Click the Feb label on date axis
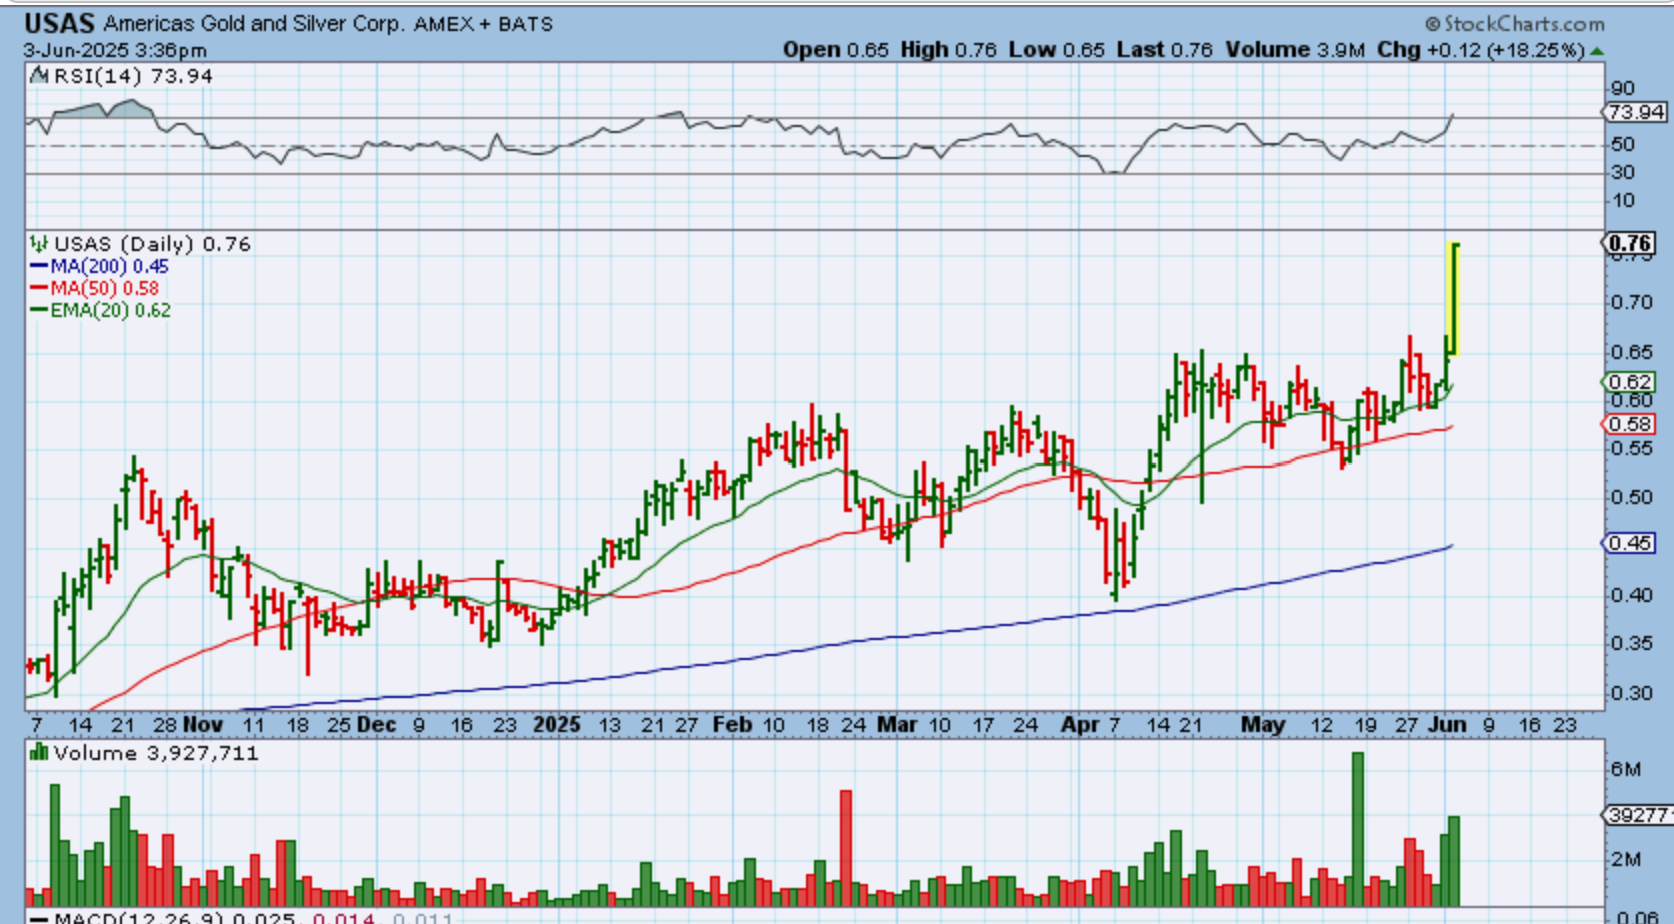Image resolution: width=1674 pixels, height=924 pixels. point(732,724)
